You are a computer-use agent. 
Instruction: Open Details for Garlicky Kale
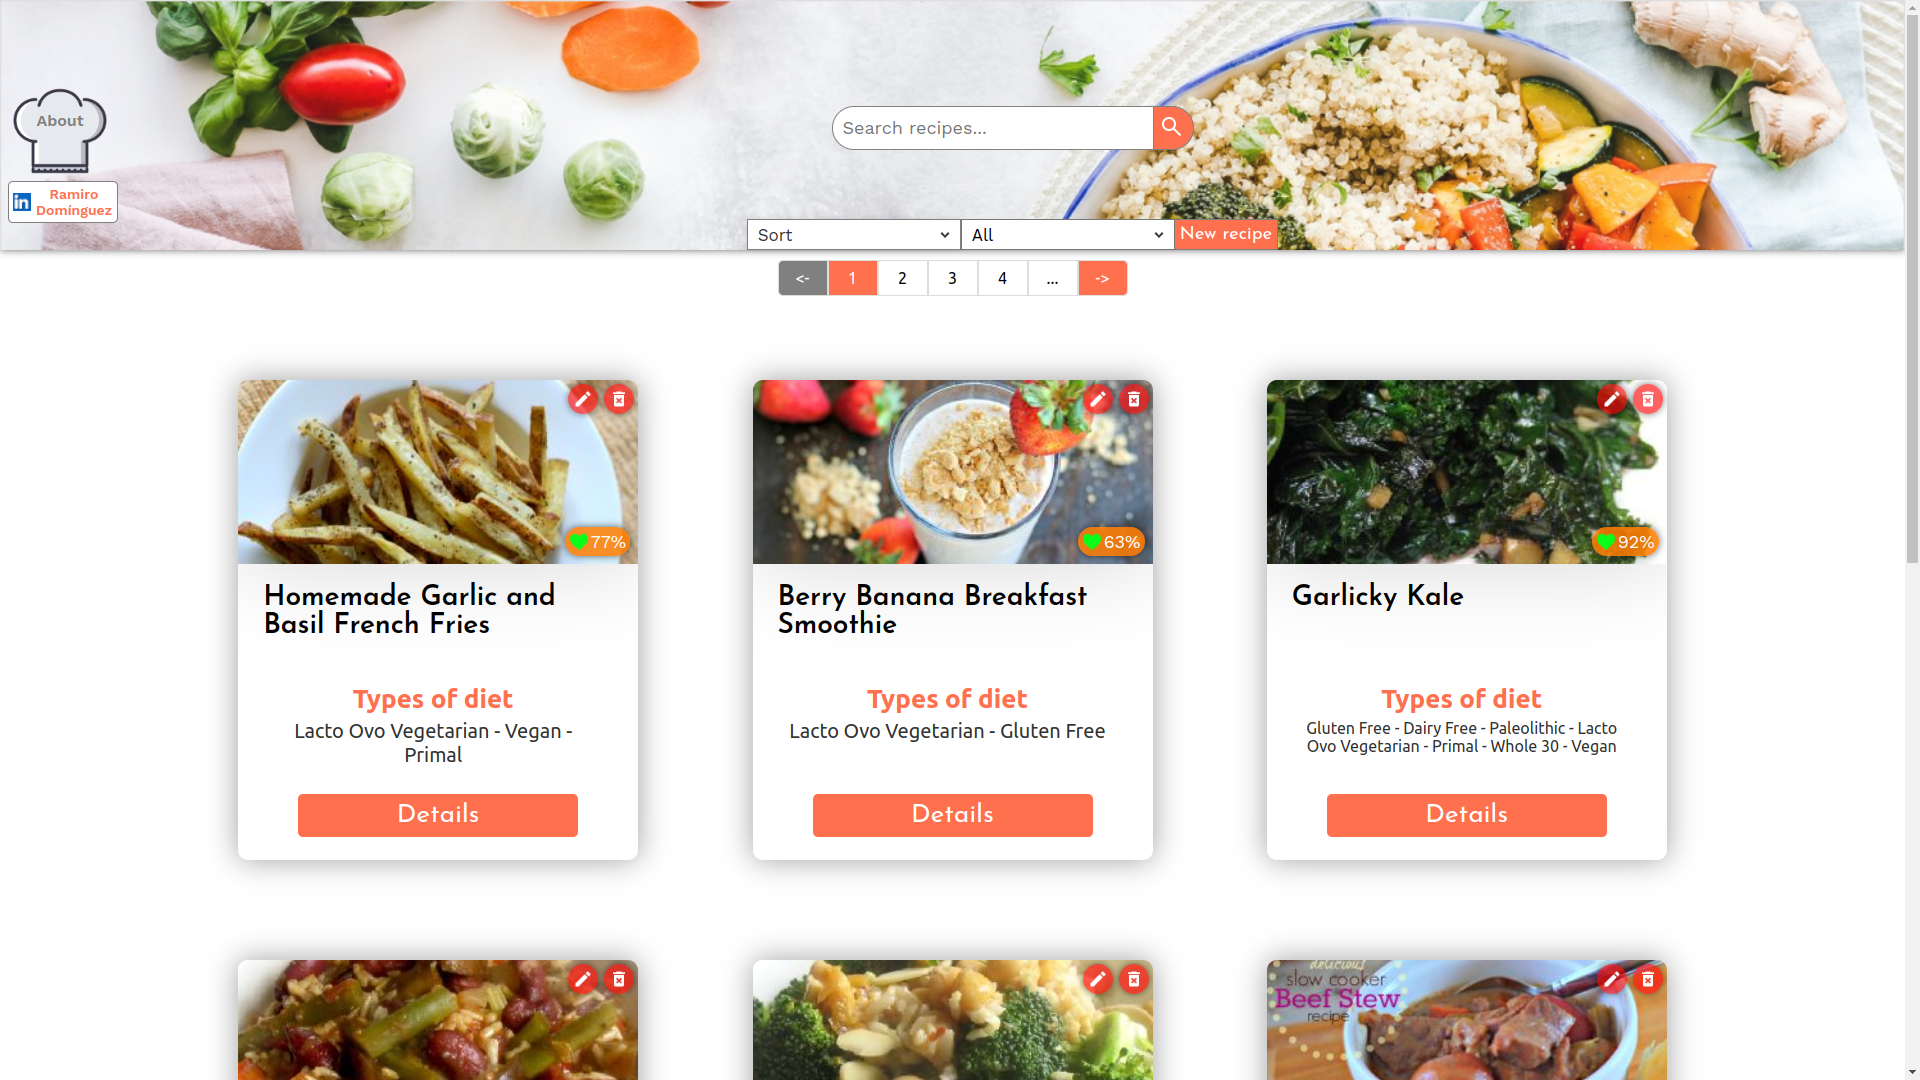tap(1466, 815)
